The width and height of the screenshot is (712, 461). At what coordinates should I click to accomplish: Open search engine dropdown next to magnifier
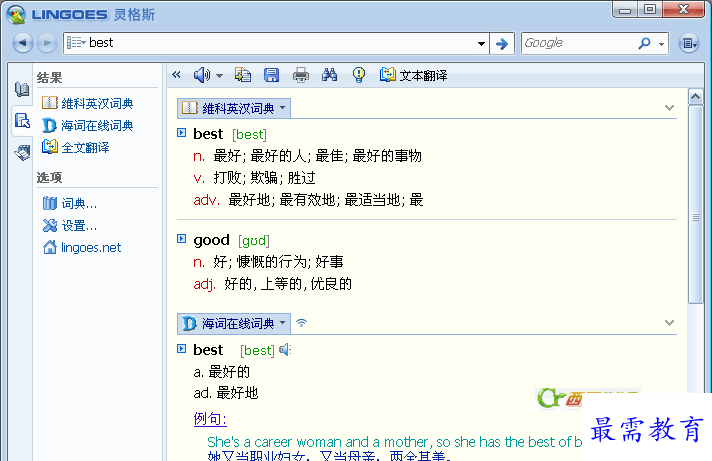point(661,44)
